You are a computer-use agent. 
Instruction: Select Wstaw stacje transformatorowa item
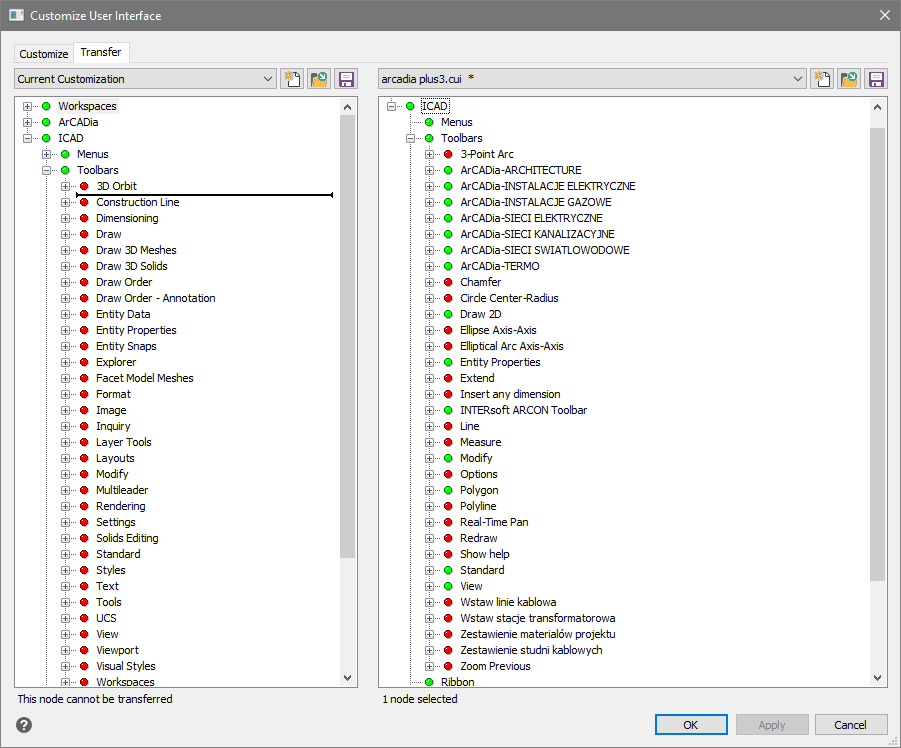click(538, 618)
